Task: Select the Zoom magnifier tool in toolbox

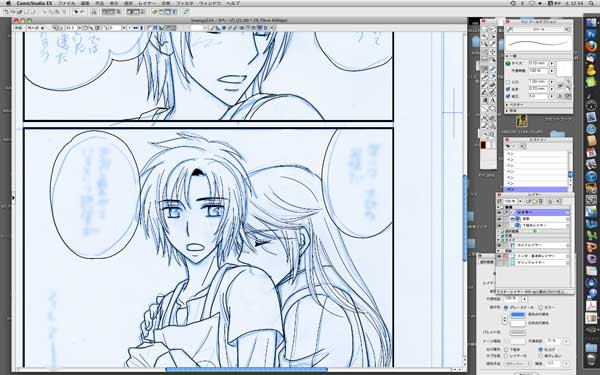Action: [x=492, y=134]
